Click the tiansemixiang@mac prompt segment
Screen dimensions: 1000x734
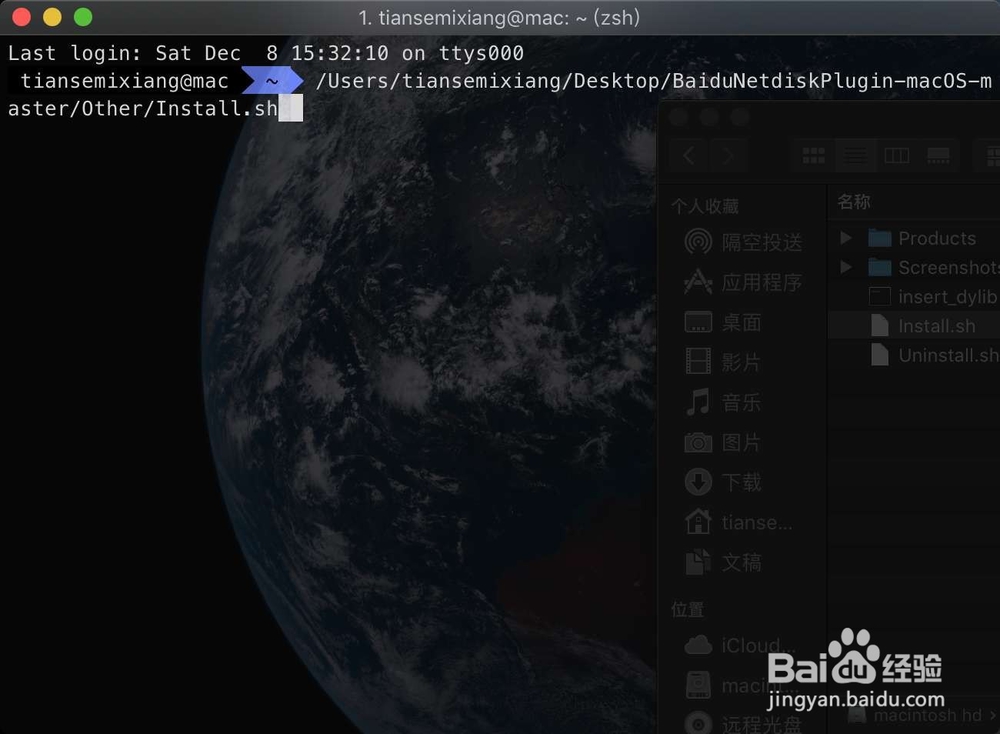click(124, 81)
